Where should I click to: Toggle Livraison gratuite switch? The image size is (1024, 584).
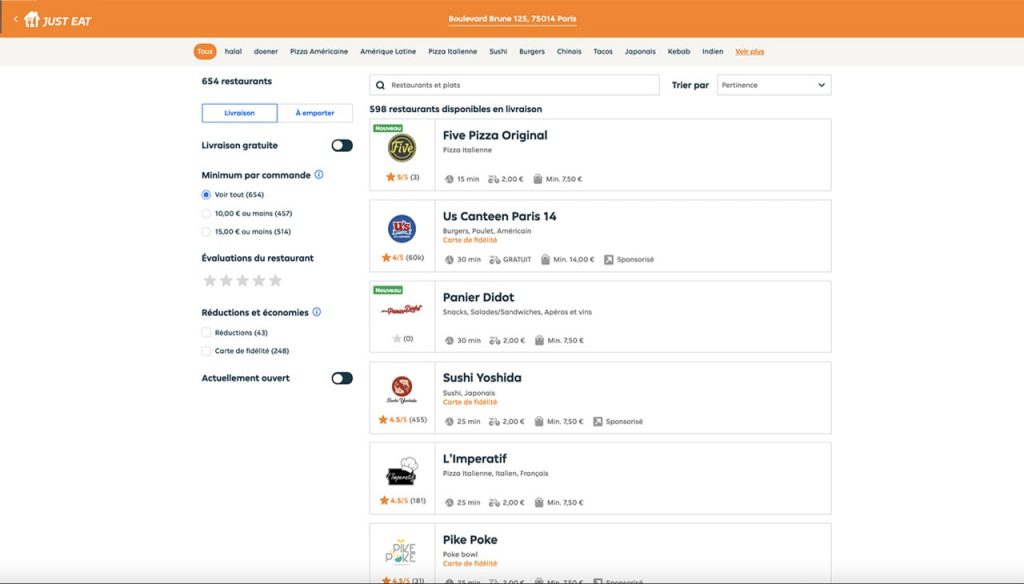pyautogui.click(x=342, y=145)
